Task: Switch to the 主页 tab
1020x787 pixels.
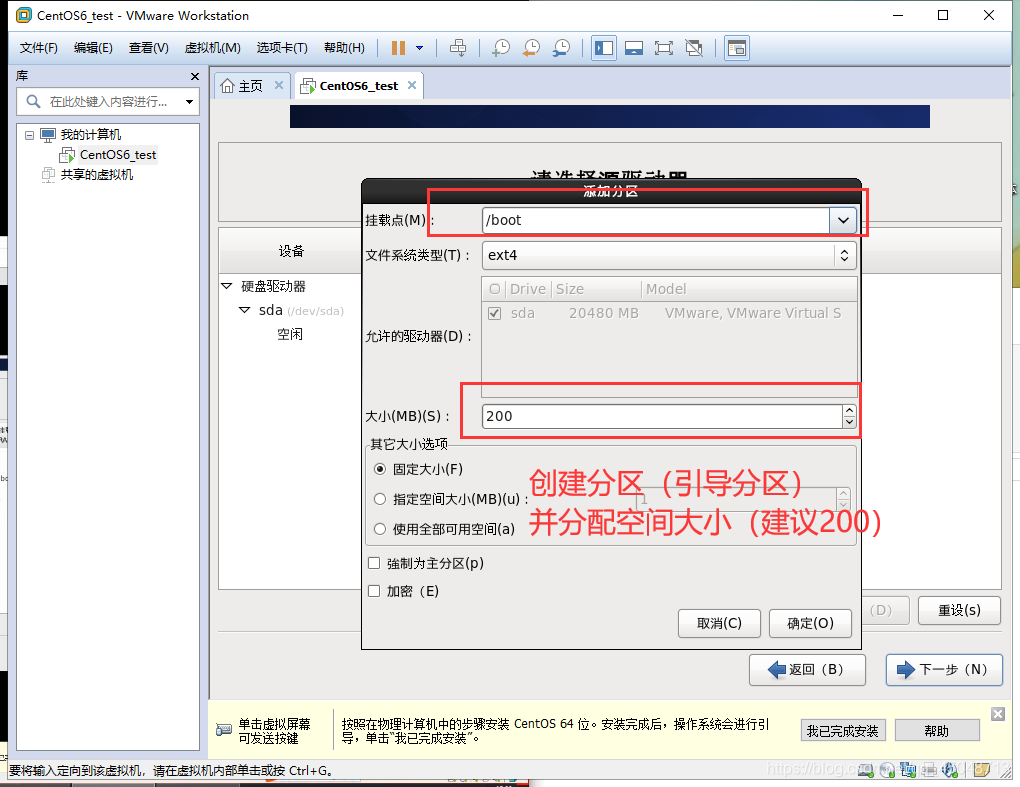Action: [250, 86]
